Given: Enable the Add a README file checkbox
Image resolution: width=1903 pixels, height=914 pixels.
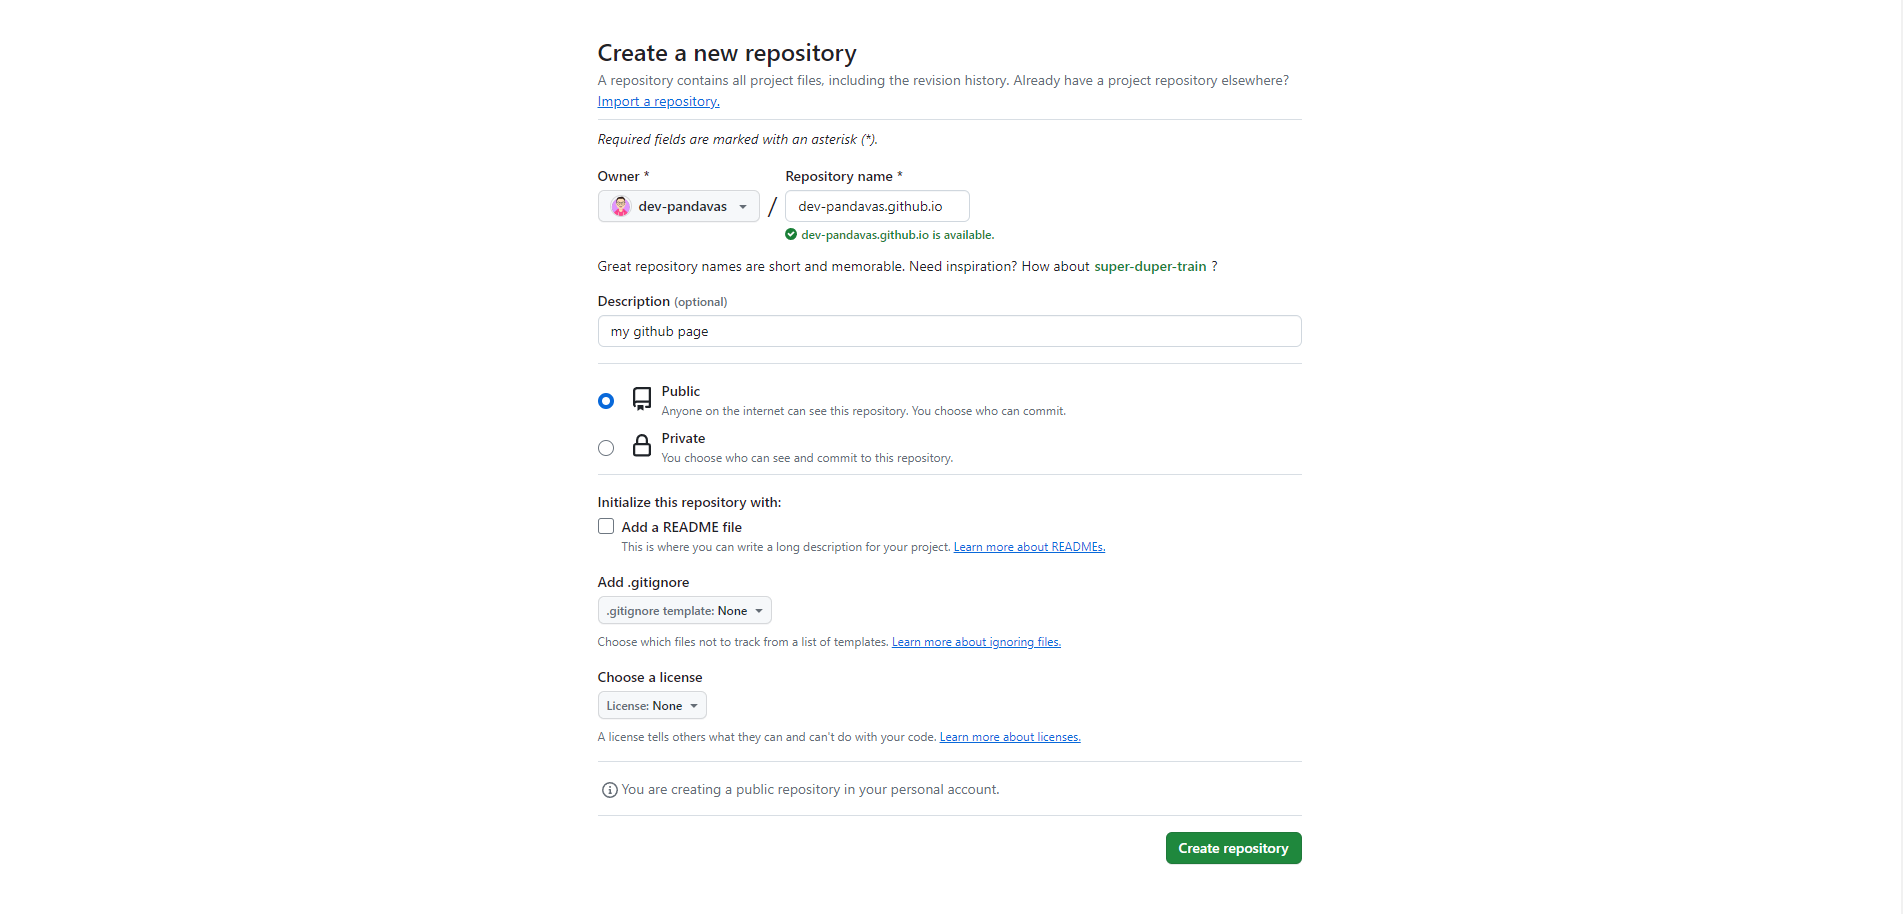Looking at the screenshot, I should click(x=605, y=525).
